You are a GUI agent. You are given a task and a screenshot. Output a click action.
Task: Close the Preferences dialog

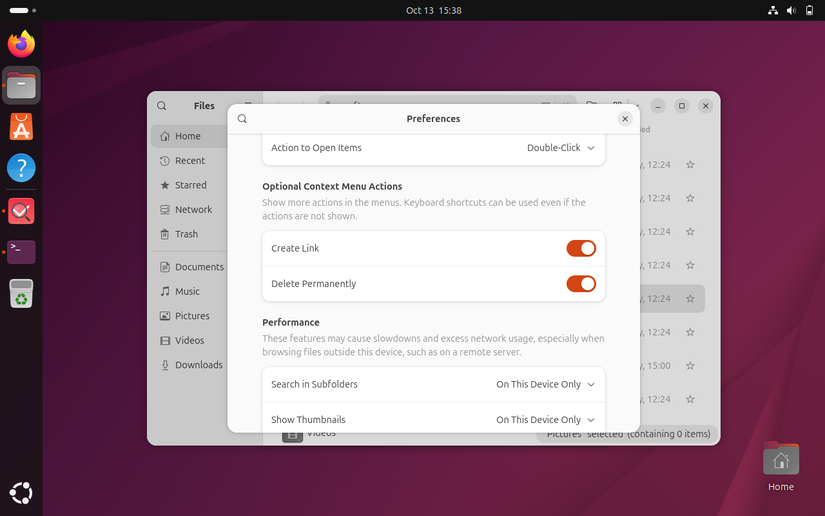pyautogui.click(x=625, y=119)
